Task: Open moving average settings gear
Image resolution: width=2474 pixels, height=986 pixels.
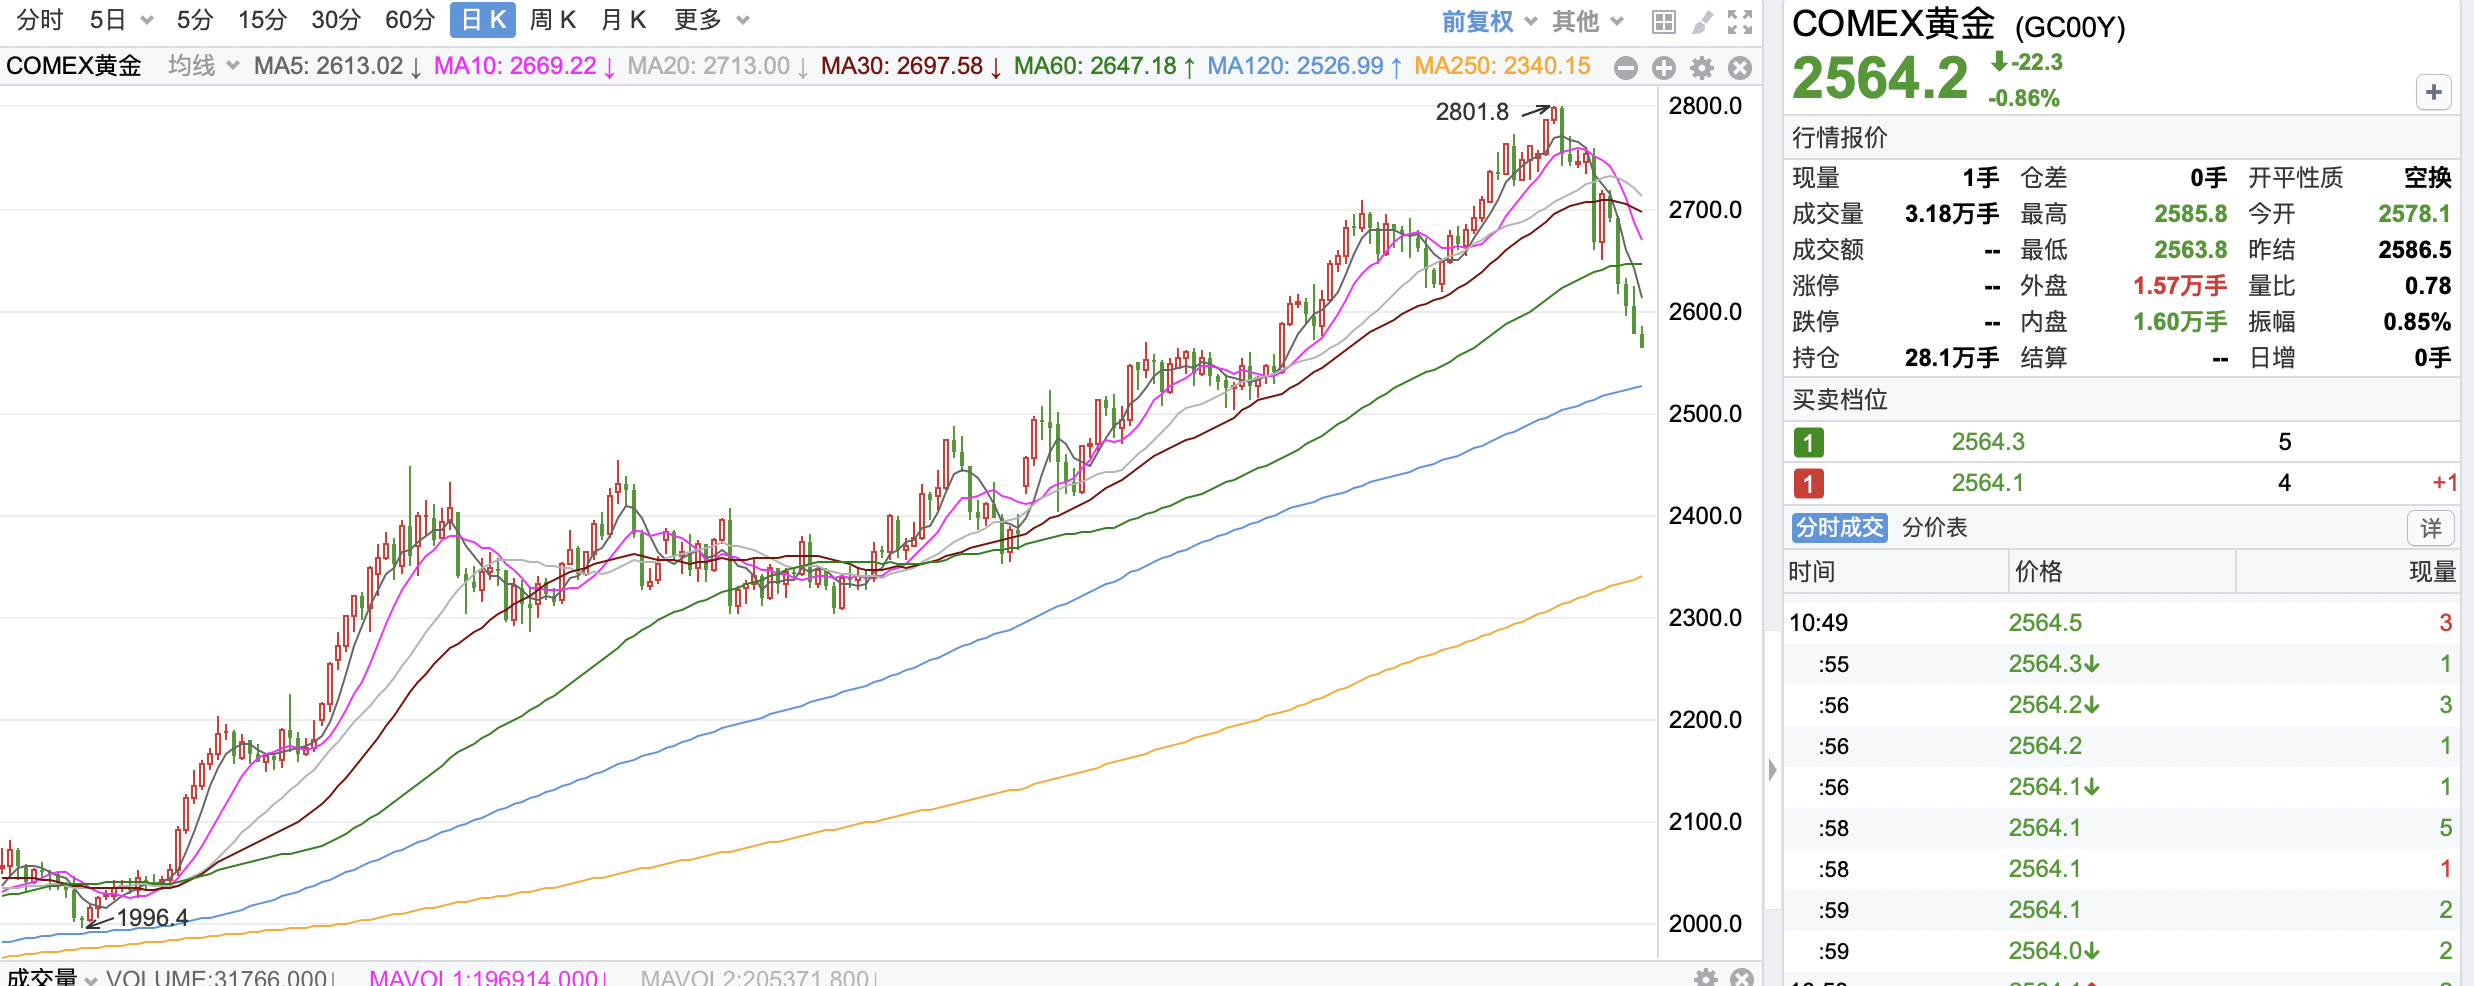Action: (x=1702, y=67)
